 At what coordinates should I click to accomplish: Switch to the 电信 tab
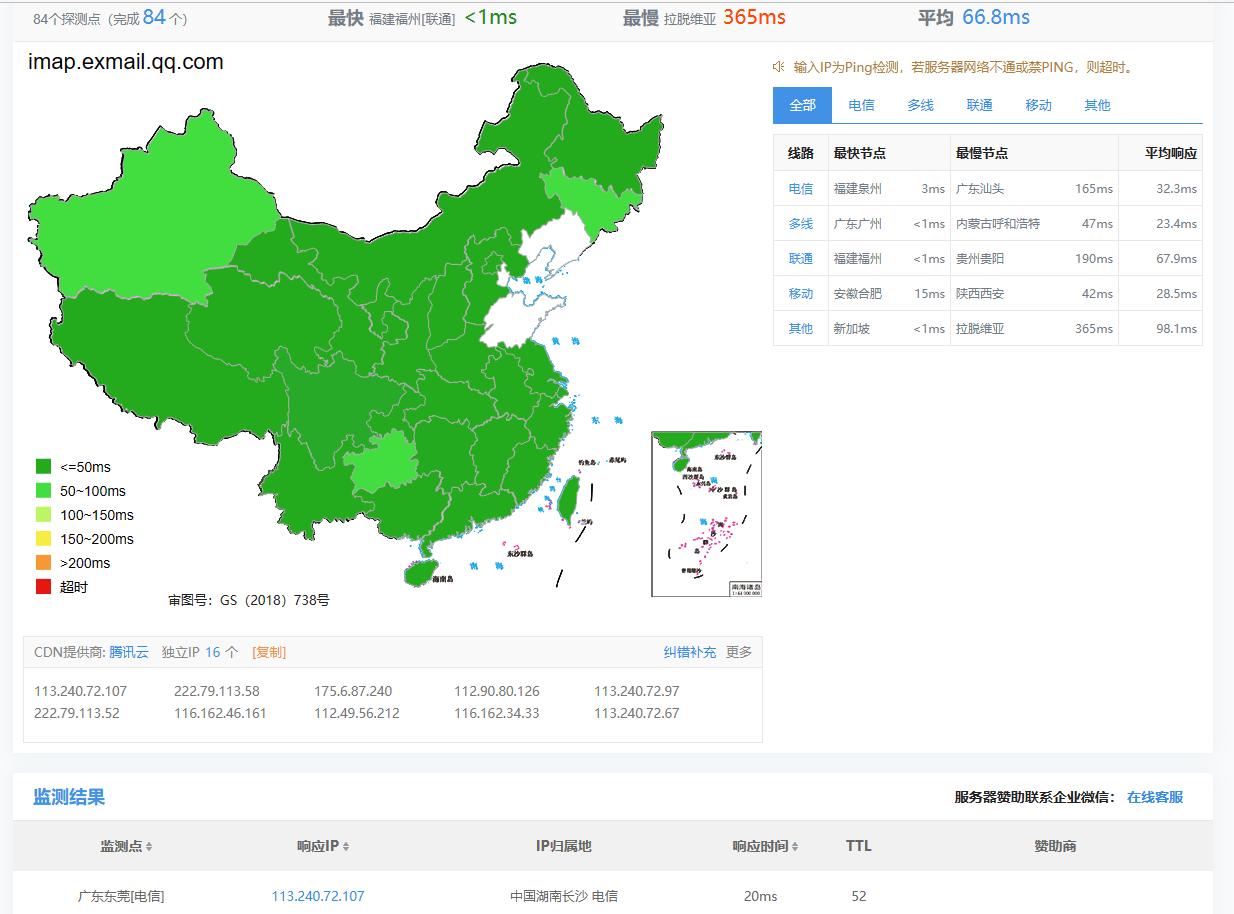pos(861,105)
